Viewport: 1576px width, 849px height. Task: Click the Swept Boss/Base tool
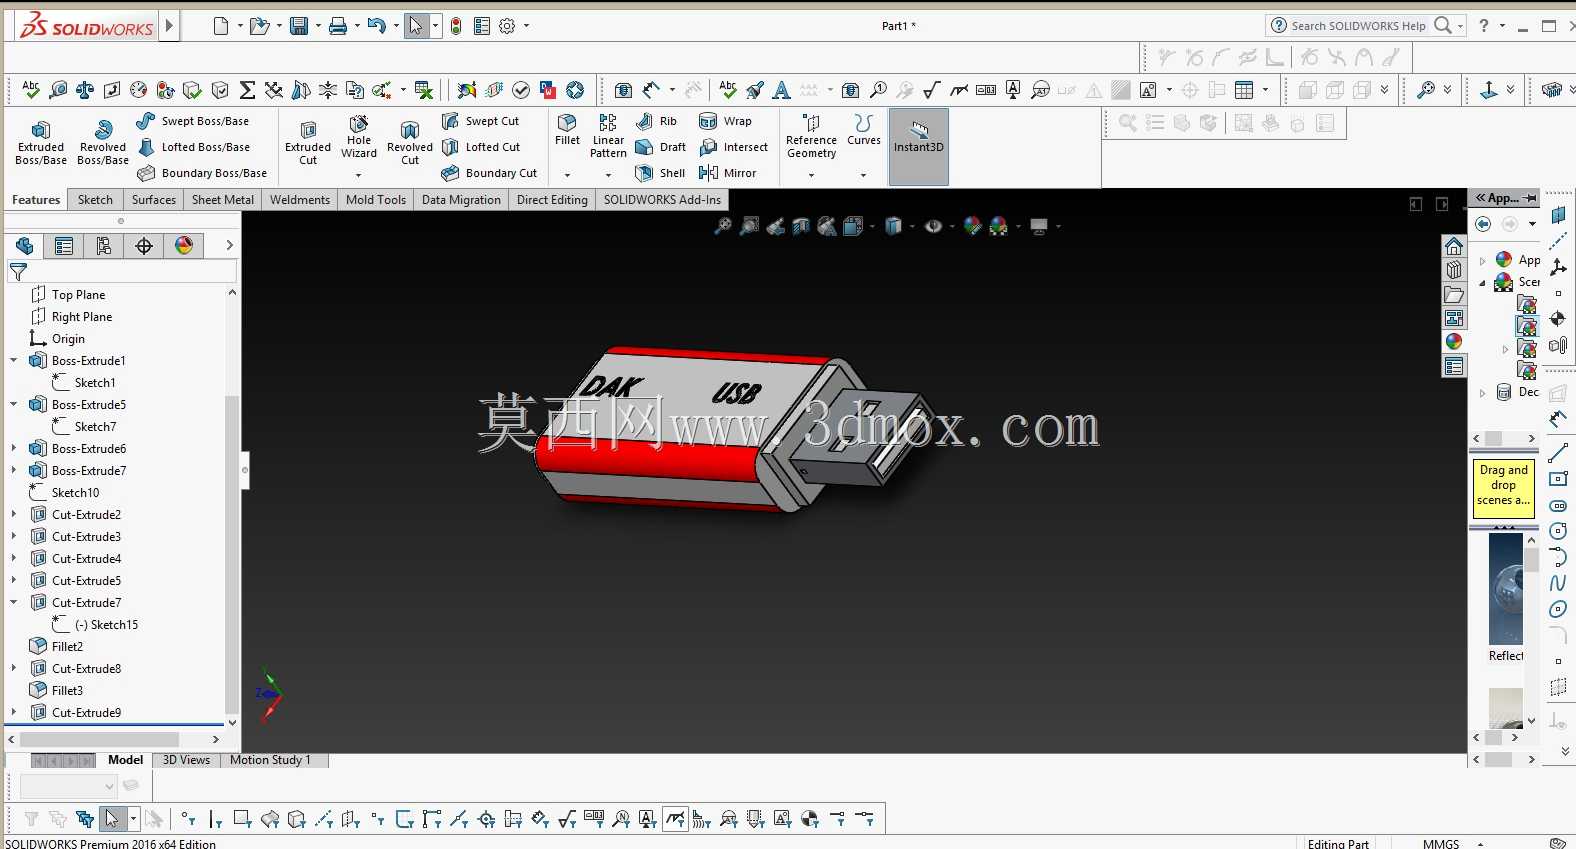point(193,121)
